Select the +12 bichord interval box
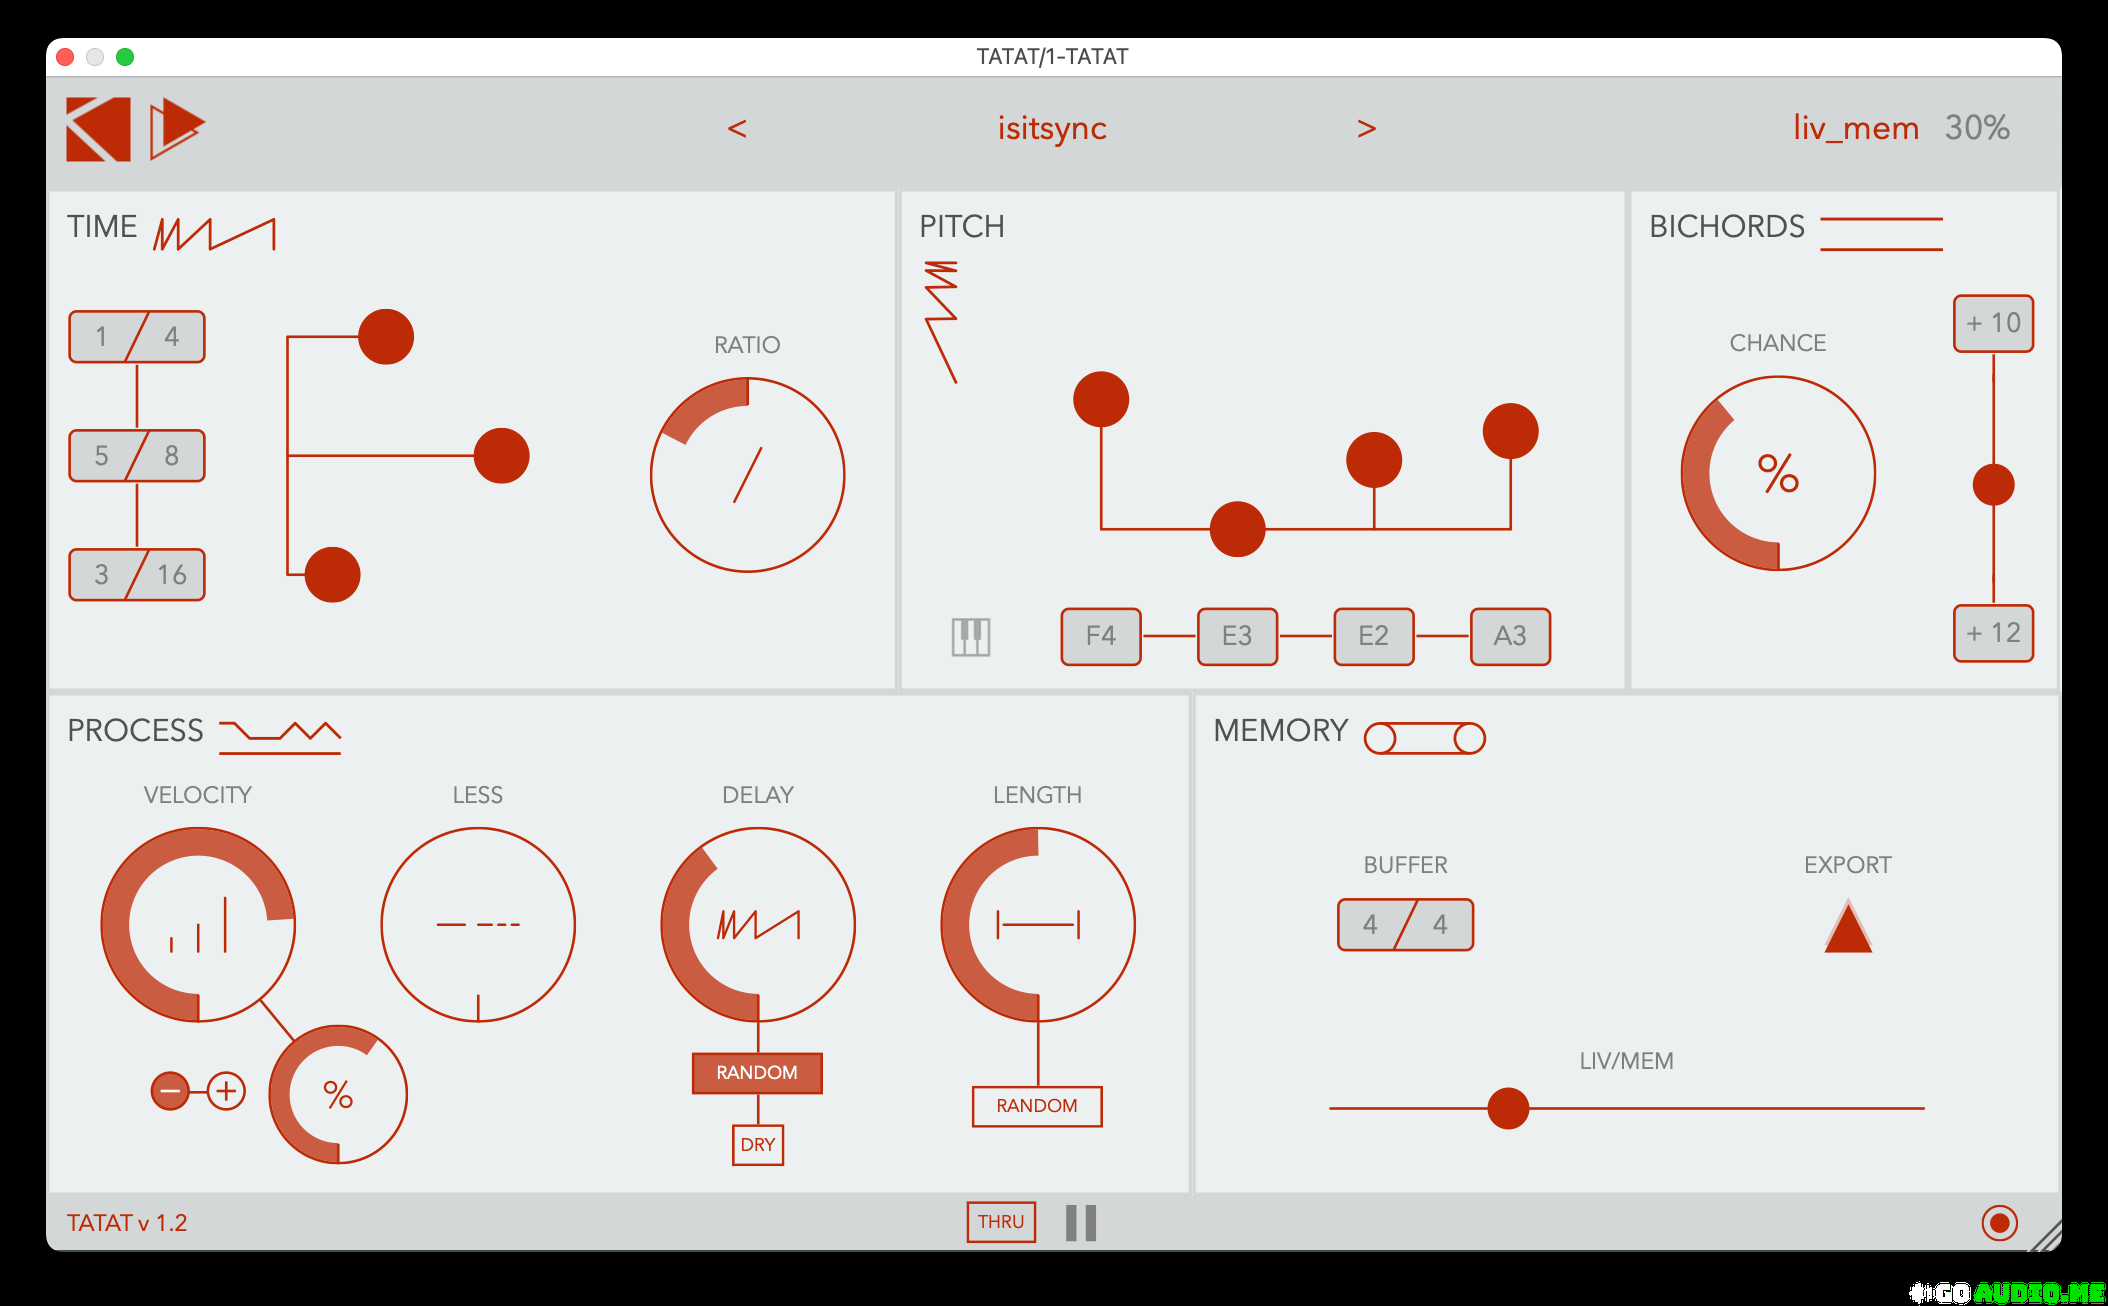The height and width of the screenshot is (1306, 2108). (1994, 634)
